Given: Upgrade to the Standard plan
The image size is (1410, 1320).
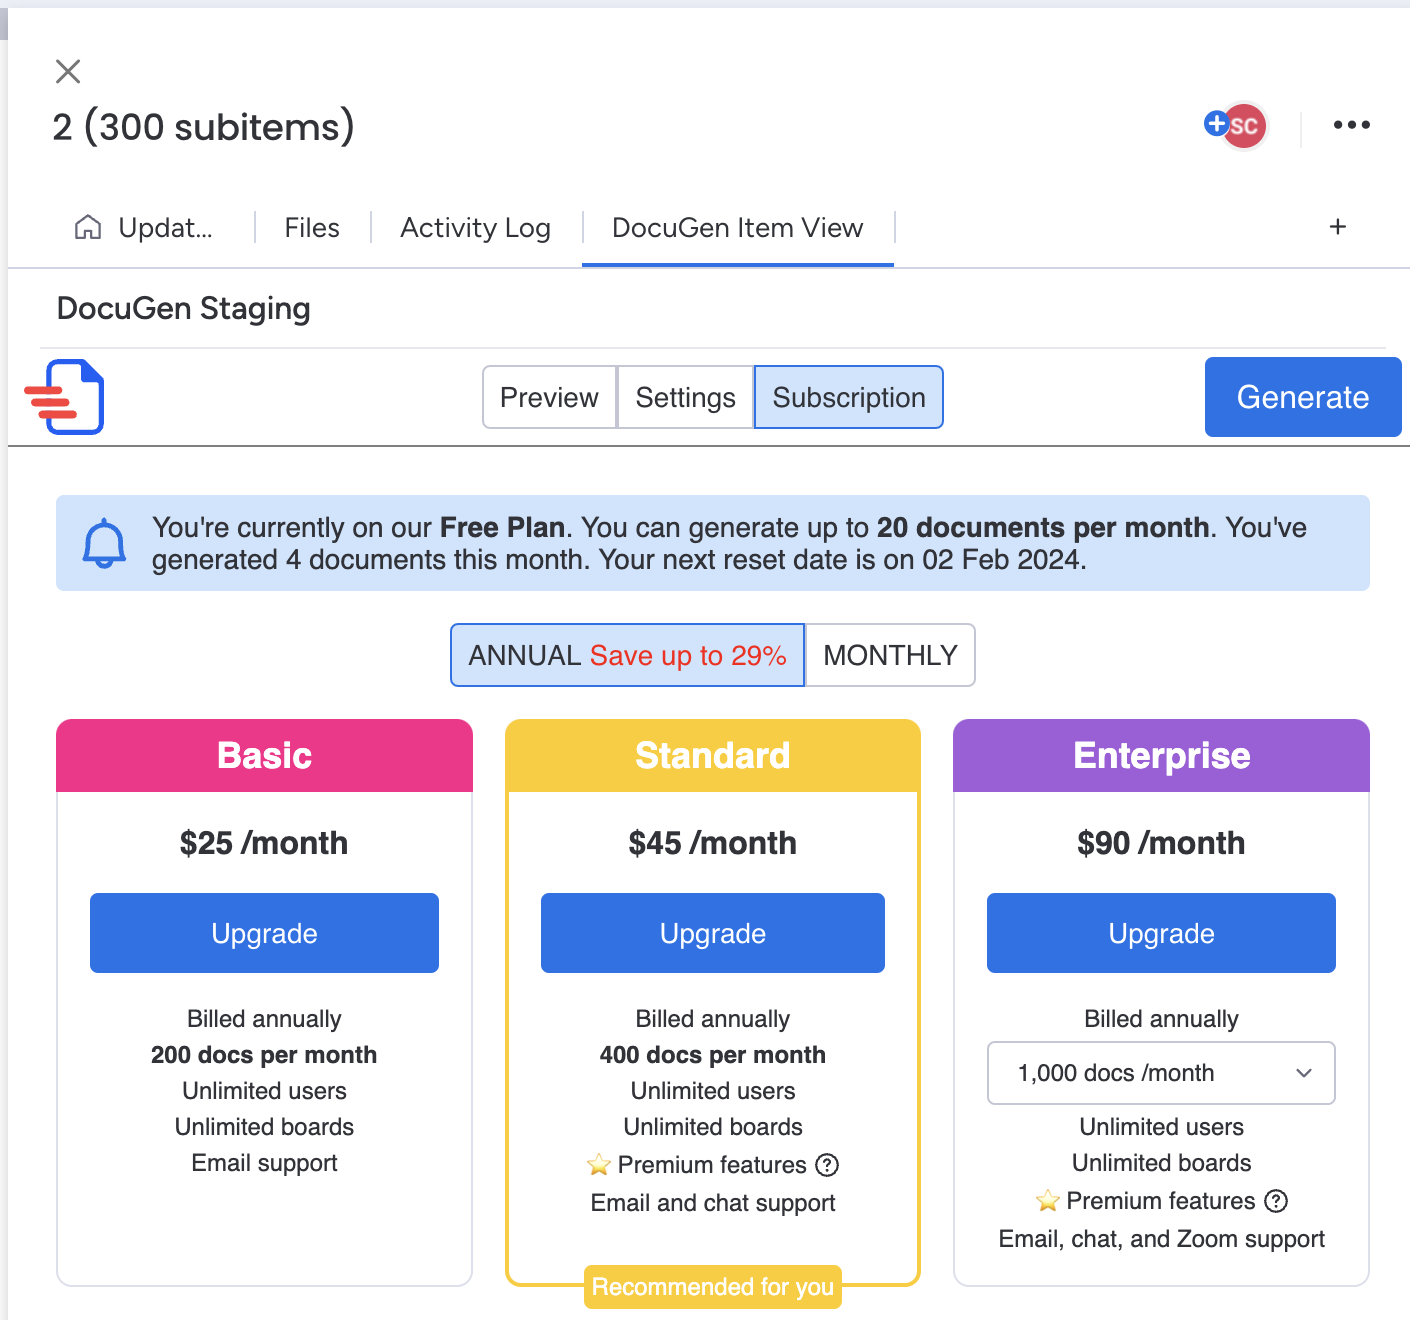Looking at the screenshot, I should (713, 933).
